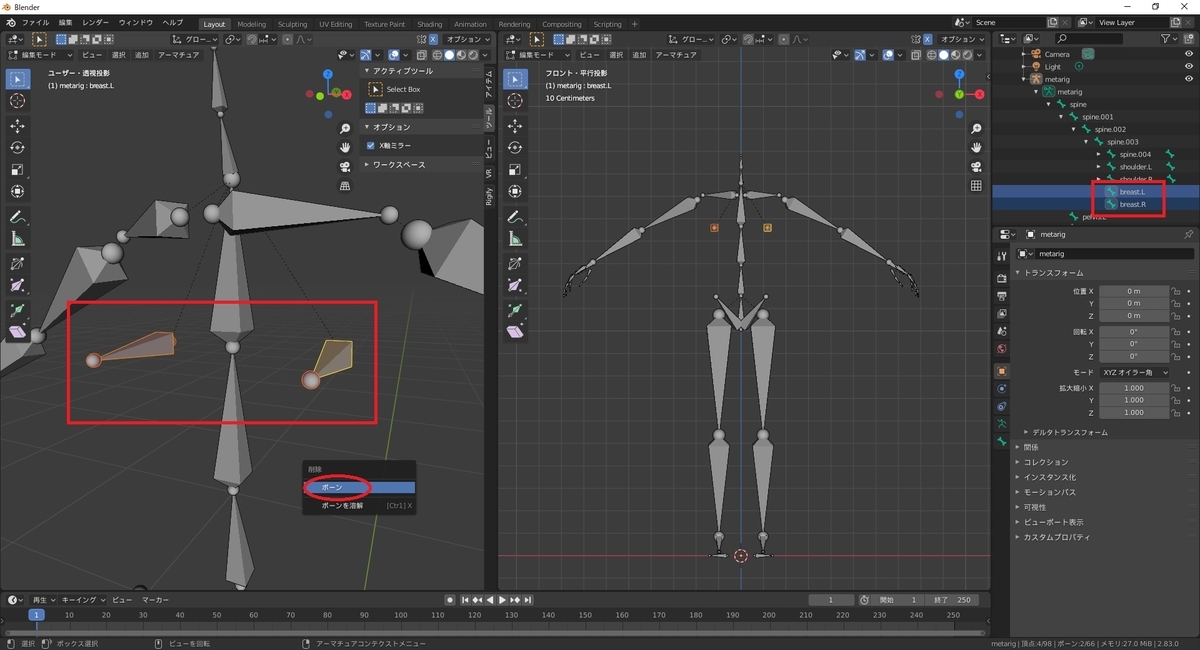Toggle X軸ミラー checkbox
1200x650 pixels.
coord(371,146)
